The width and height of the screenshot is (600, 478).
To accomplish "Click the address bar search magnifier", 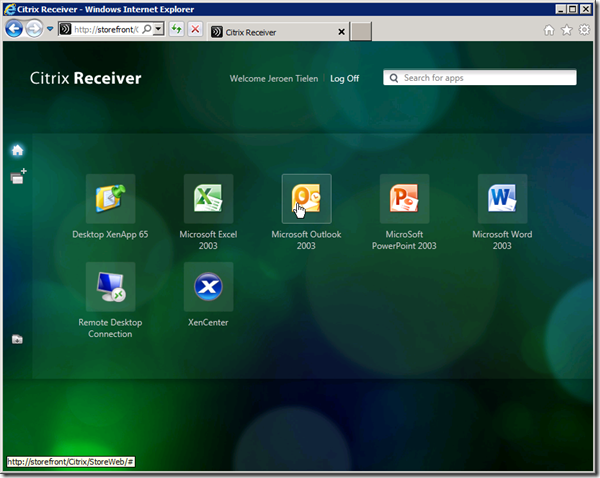I will tap(147, 29).
